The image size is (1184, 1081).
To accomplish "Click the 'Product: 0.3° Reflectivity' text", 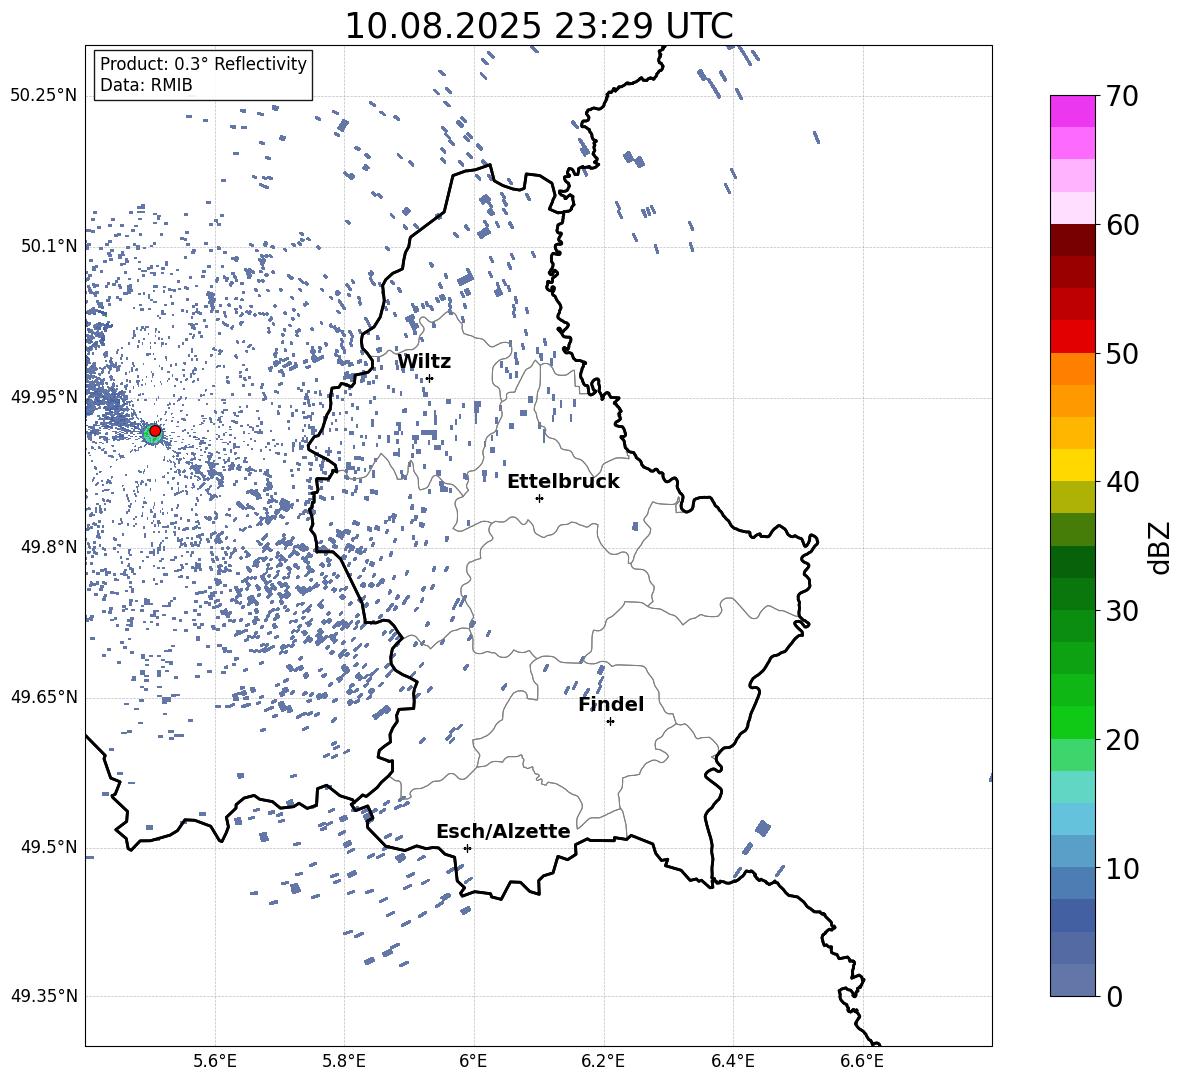I will coord(203,64).
